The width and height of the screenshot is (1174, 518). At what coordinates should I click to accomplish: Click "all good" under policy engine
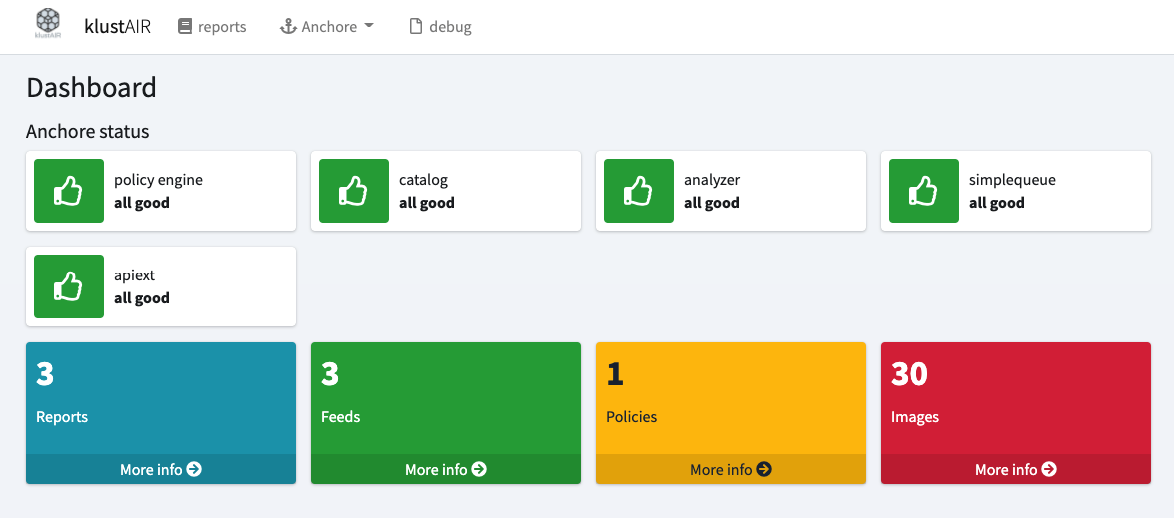[x=142, y=203]
